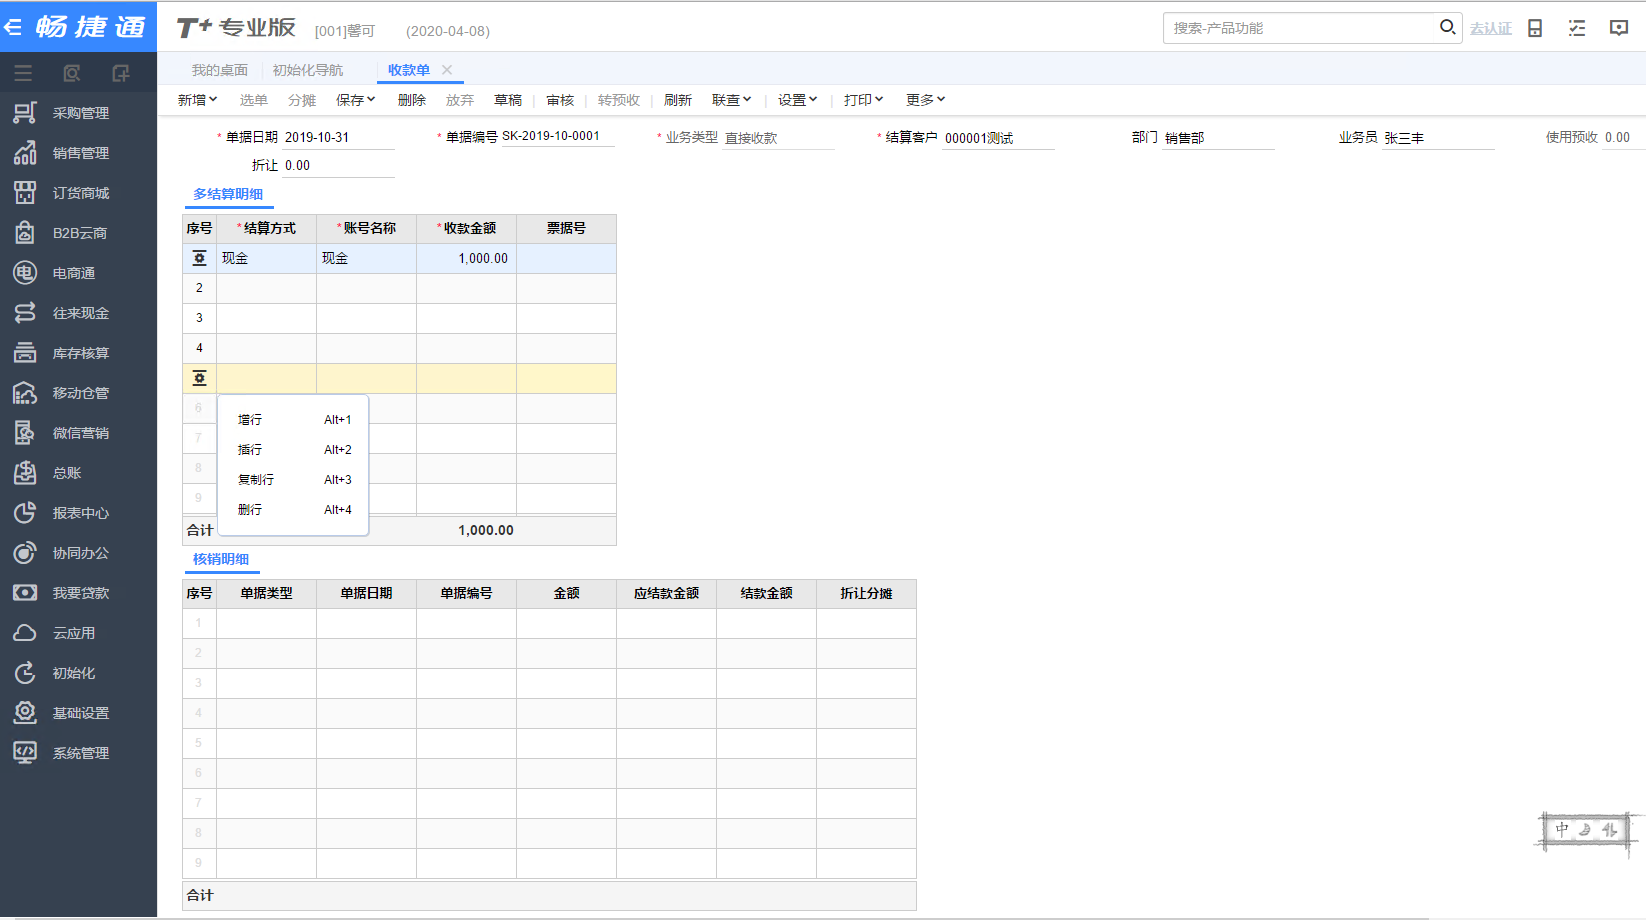Click 刷新 in toolbar

pos(678,100)
